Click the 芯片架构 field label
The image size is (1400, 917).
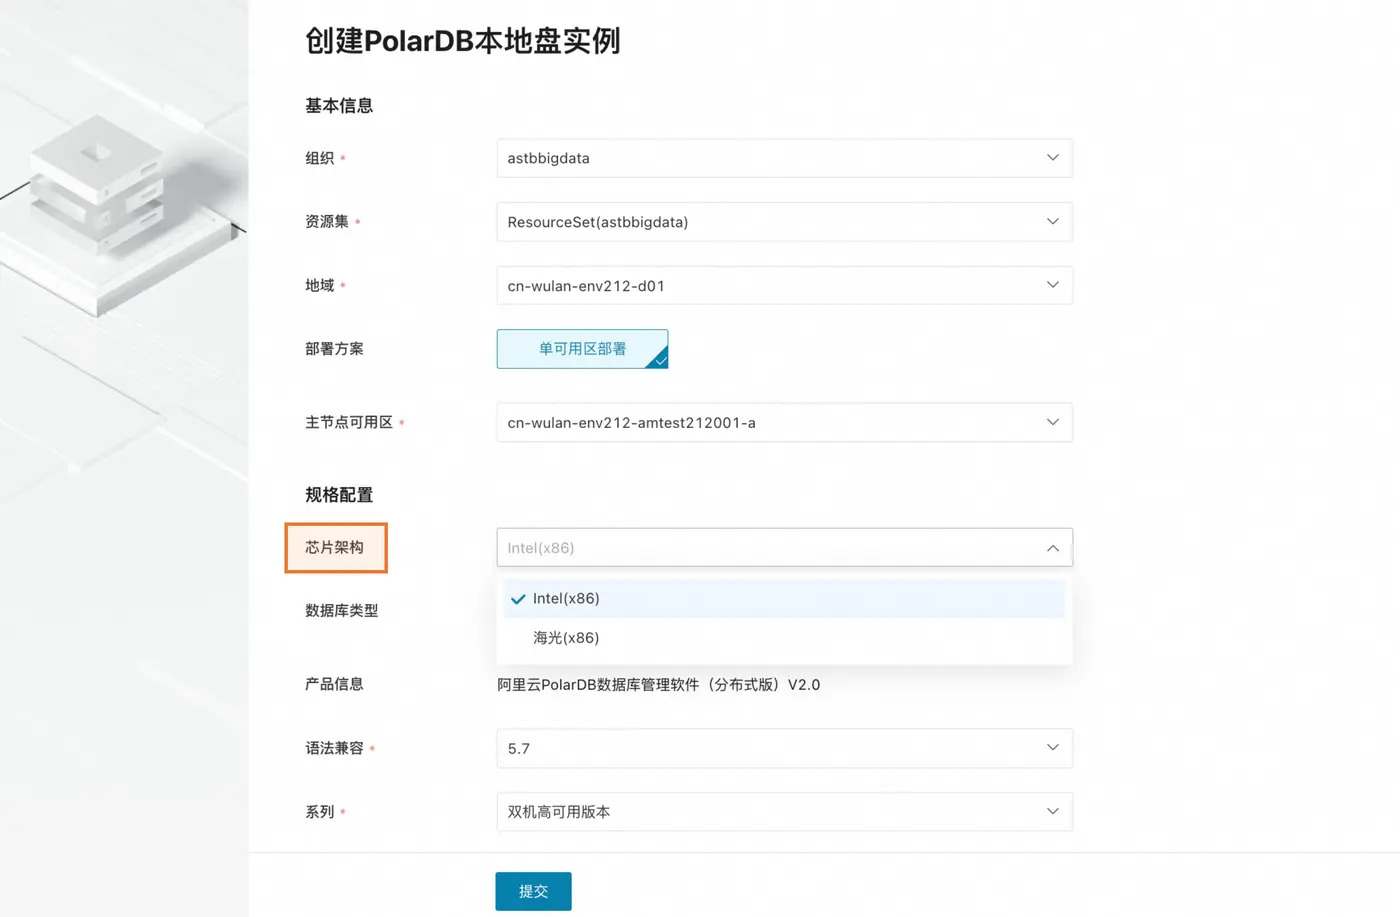[334, 548]
